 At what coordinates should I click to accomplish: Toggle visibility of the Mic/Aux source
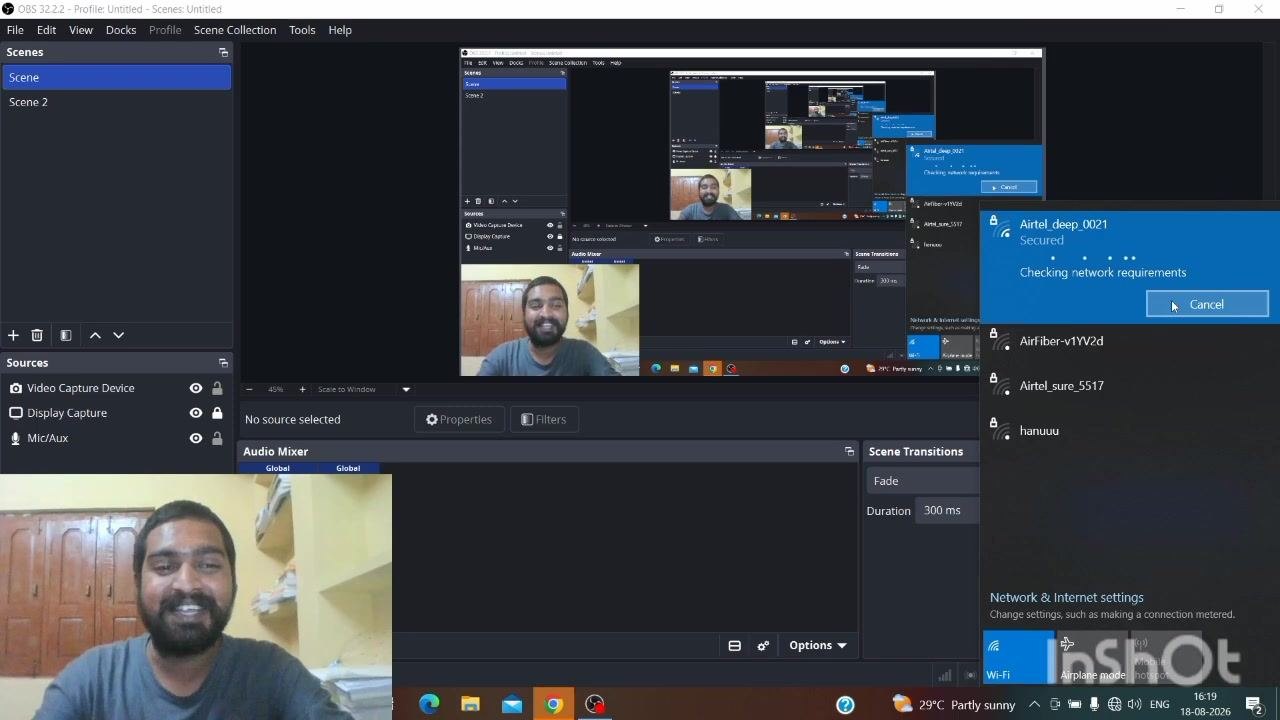click(196, 438)
